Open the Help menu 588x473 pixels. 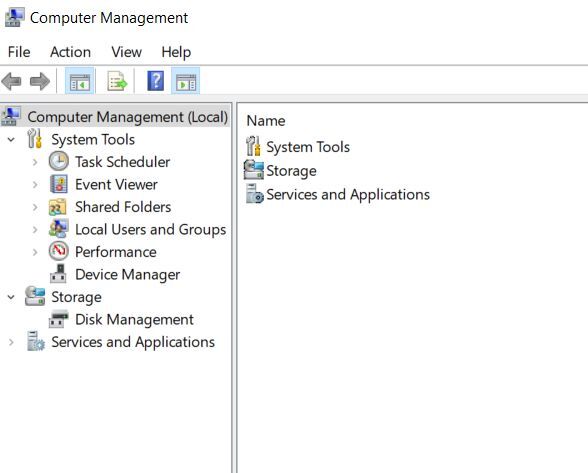click(176, 52)
